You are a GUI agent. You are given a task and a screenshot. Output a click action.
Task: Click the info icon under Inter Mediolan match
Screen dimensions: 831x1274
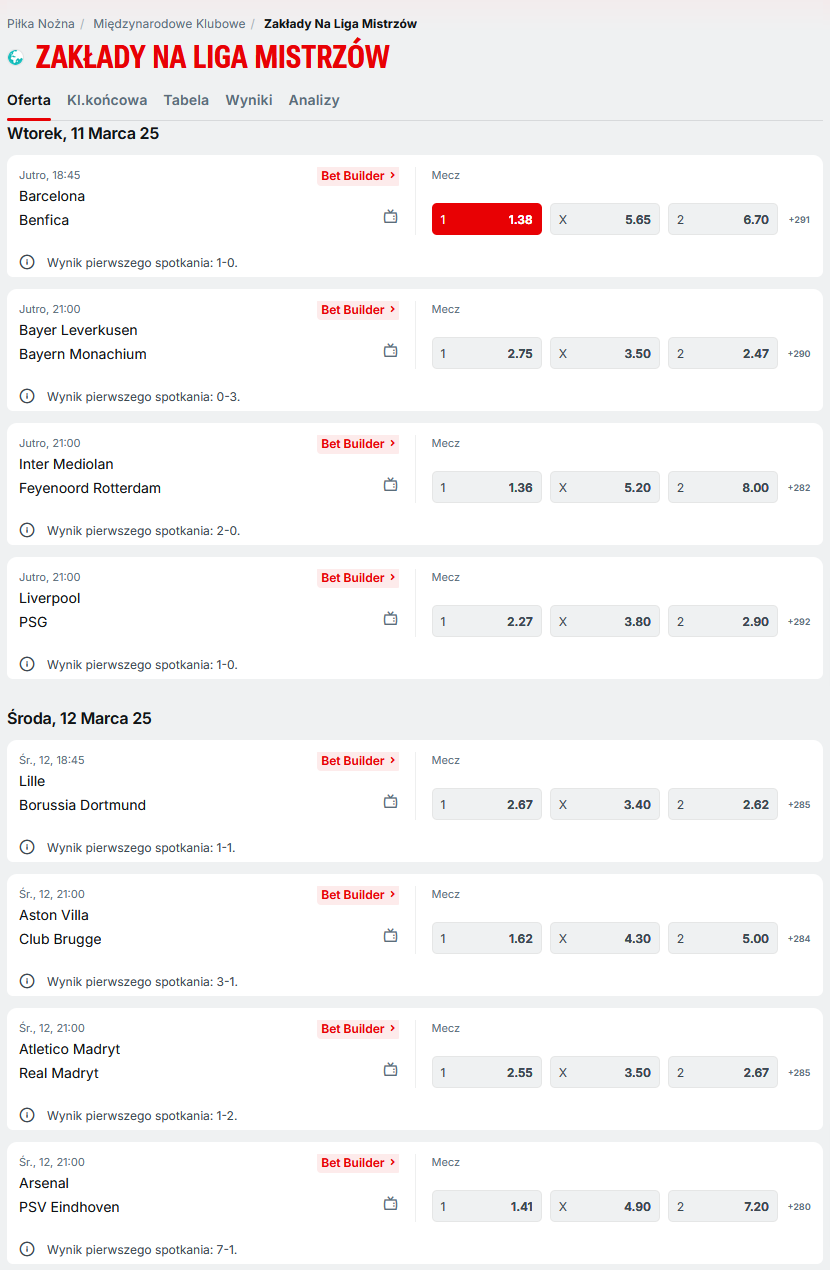[27, 530]
